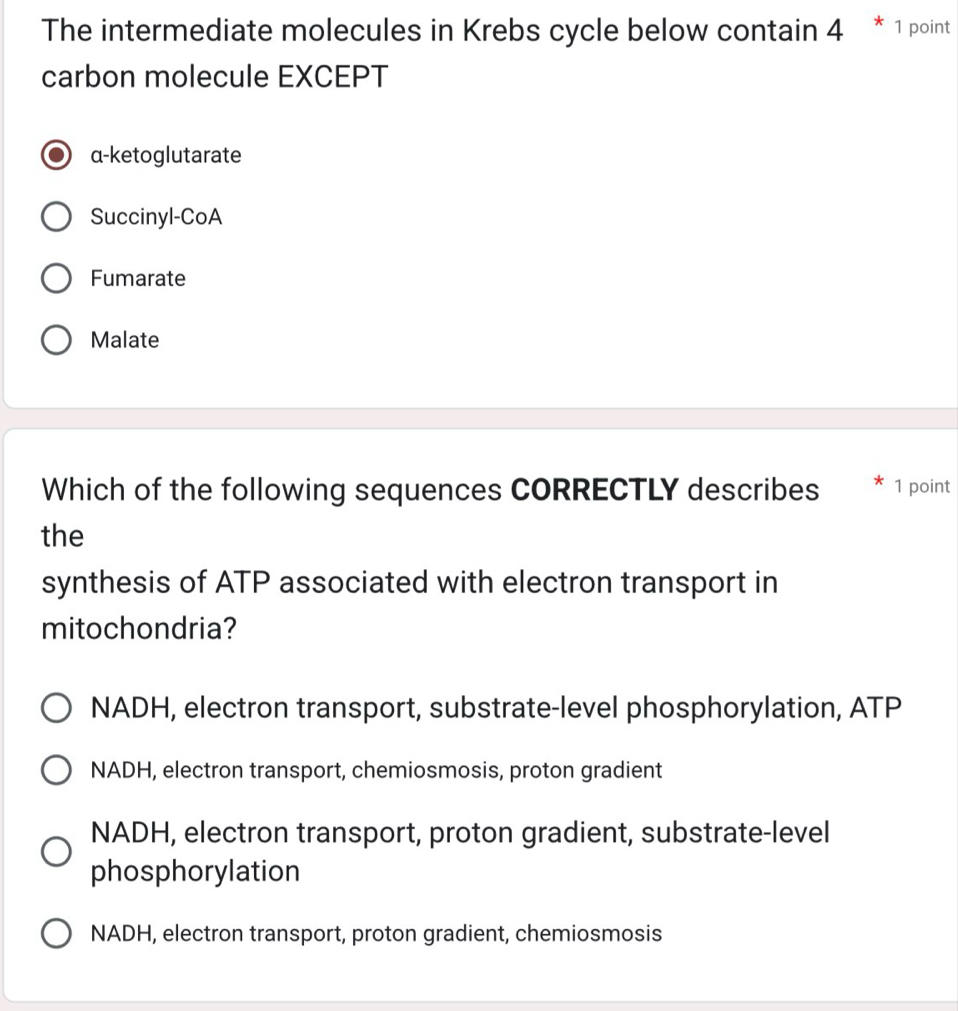The width and height of the screenshot is (958, 1011).
Task: Select the proton gradient substrate-level phosphorylation option
Action: 57,850
